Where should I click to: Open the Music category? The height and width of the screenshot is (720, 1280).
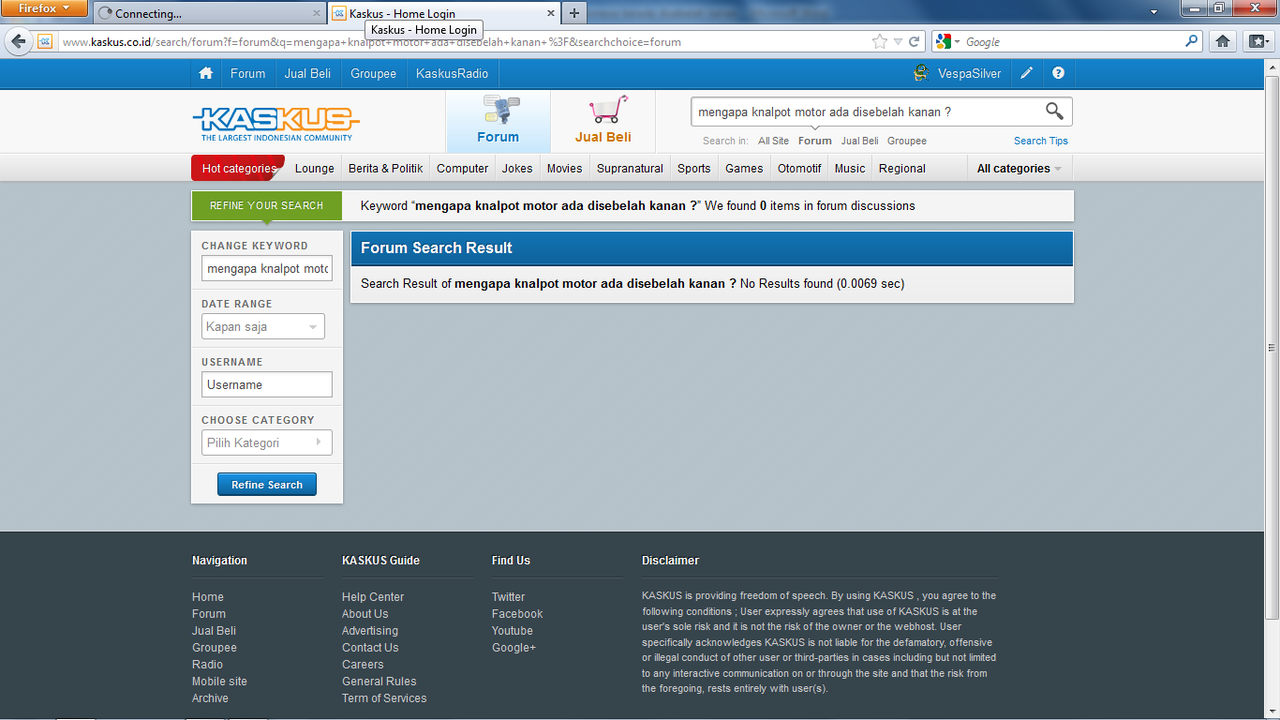click(850, 168)
